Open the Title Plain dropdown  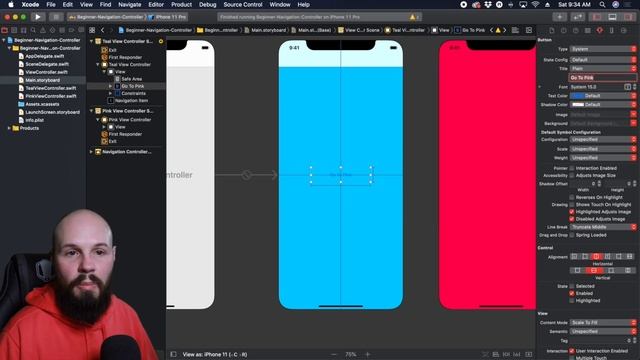(603, 69)
